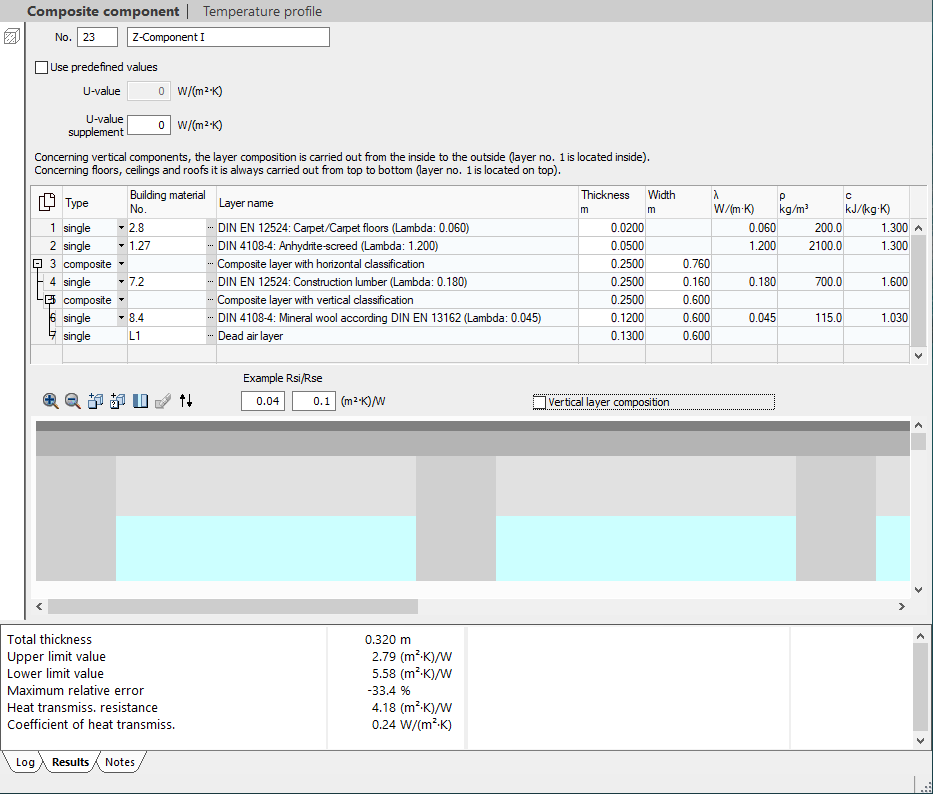933x794 pixels.
Task: Collapse composite layer 5 tree node
Action: [x=50, y=299]
